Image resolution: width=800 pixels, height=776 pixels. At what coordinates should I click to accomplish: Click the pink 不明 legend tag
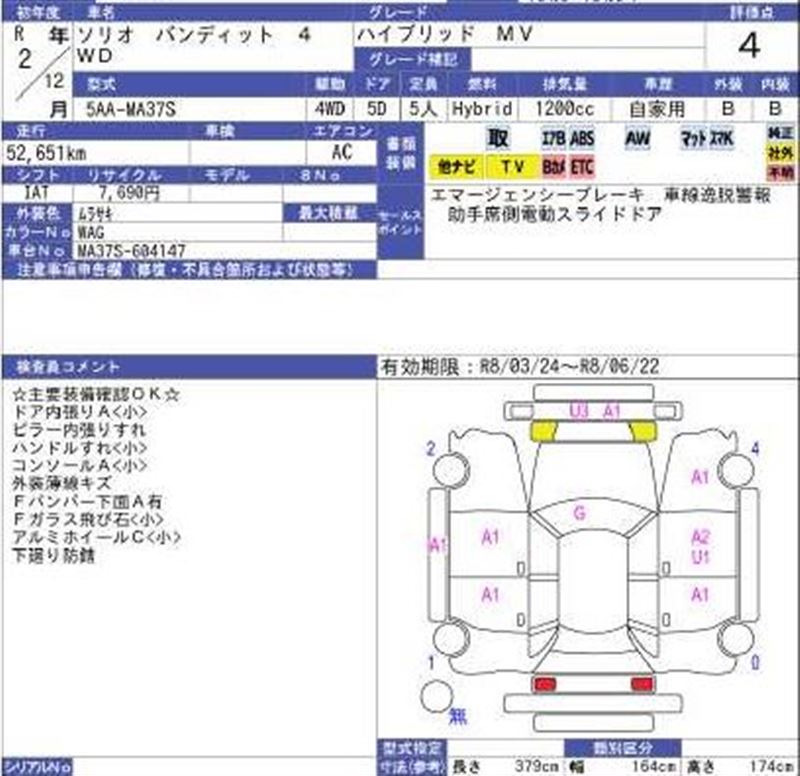[x=781, y=172]
